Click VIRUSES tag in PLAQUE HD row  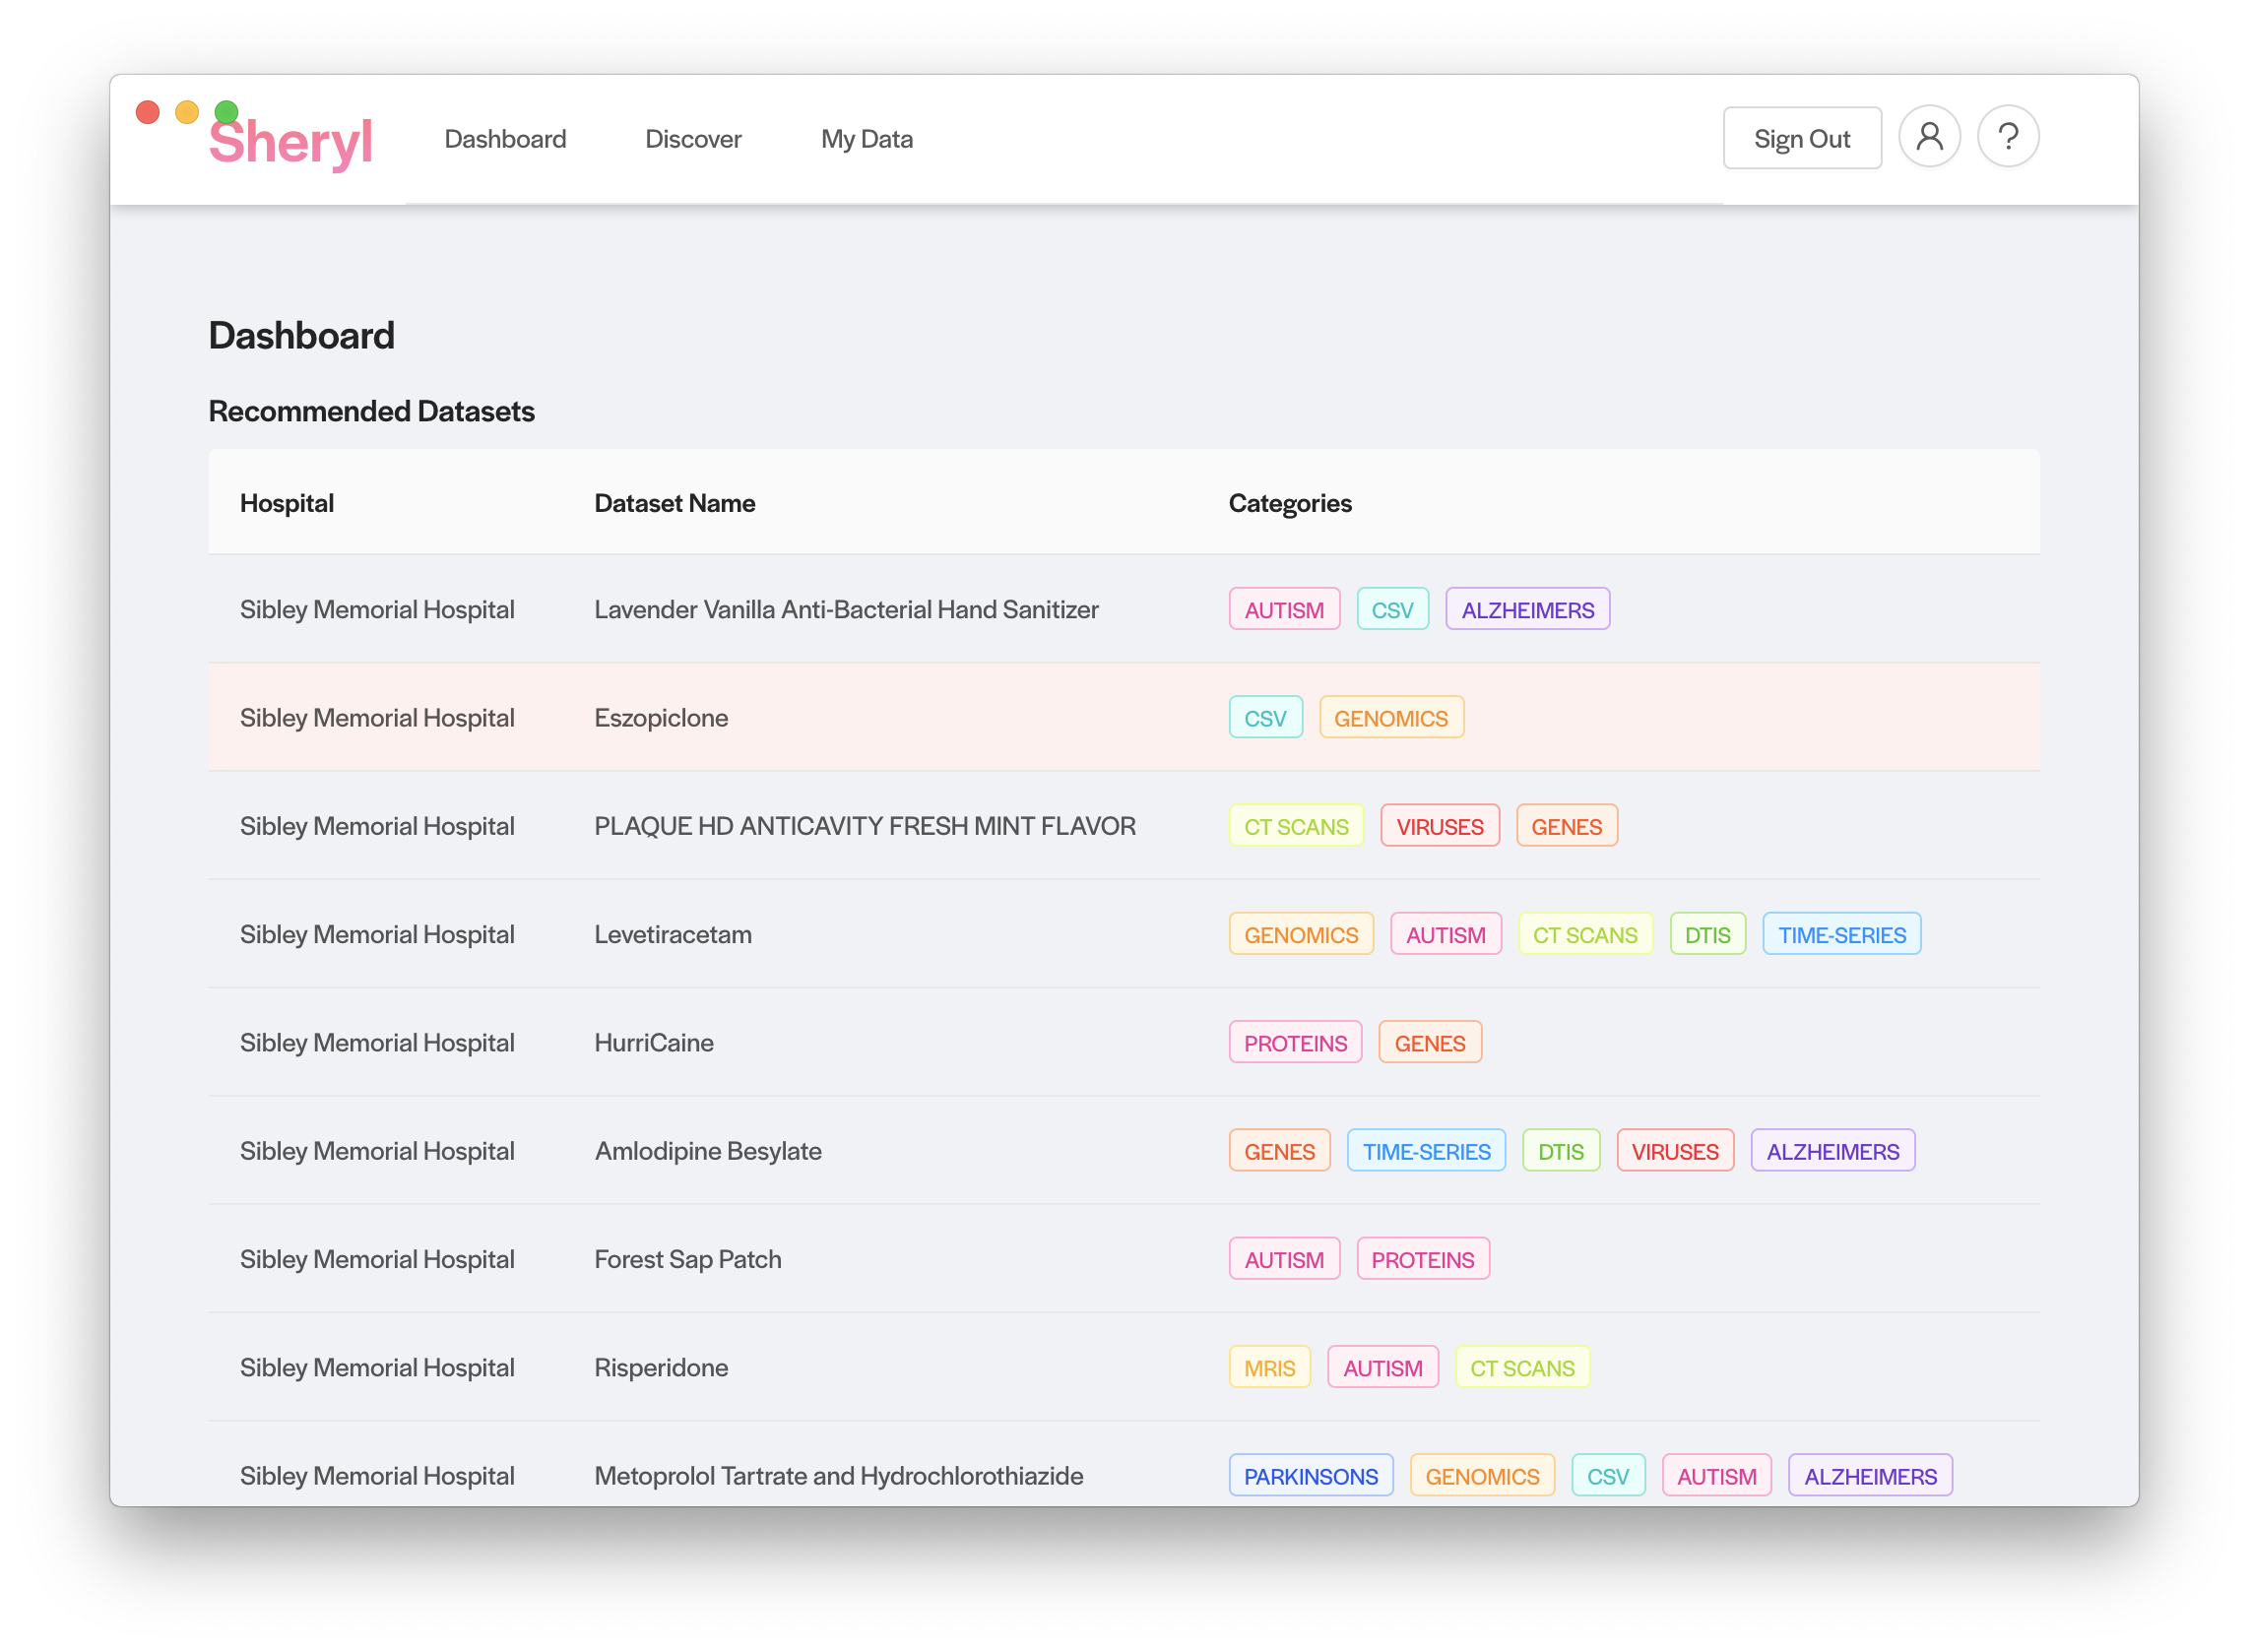point(1439,827)
